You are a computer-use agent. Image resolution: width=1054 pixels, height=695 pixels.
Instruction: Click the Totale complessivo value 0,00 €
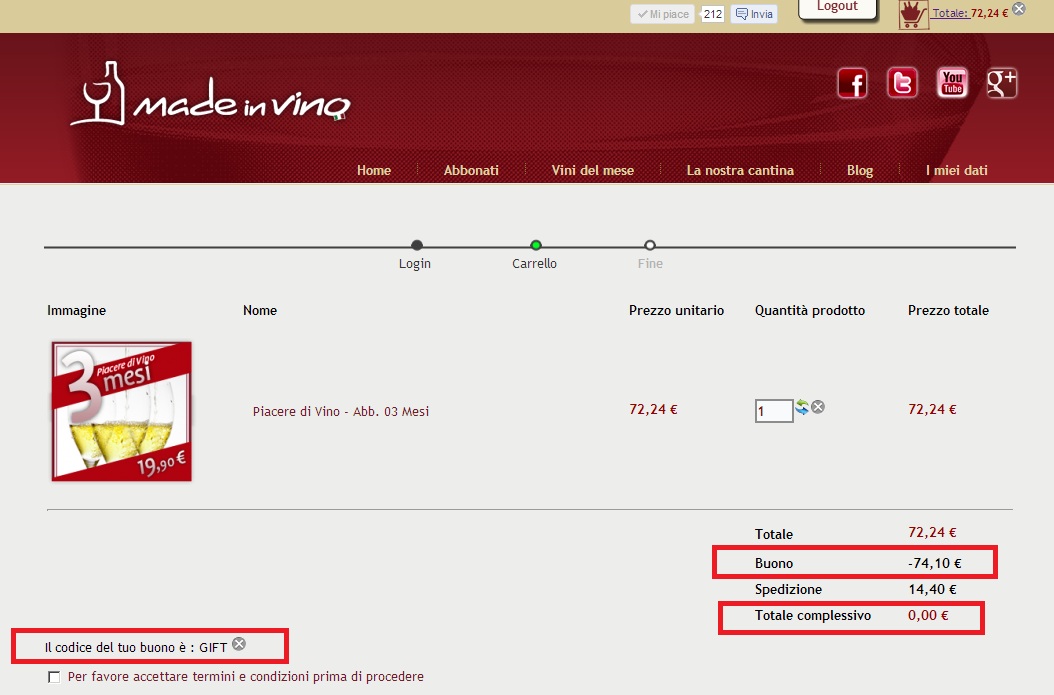[x=928, y=616]
